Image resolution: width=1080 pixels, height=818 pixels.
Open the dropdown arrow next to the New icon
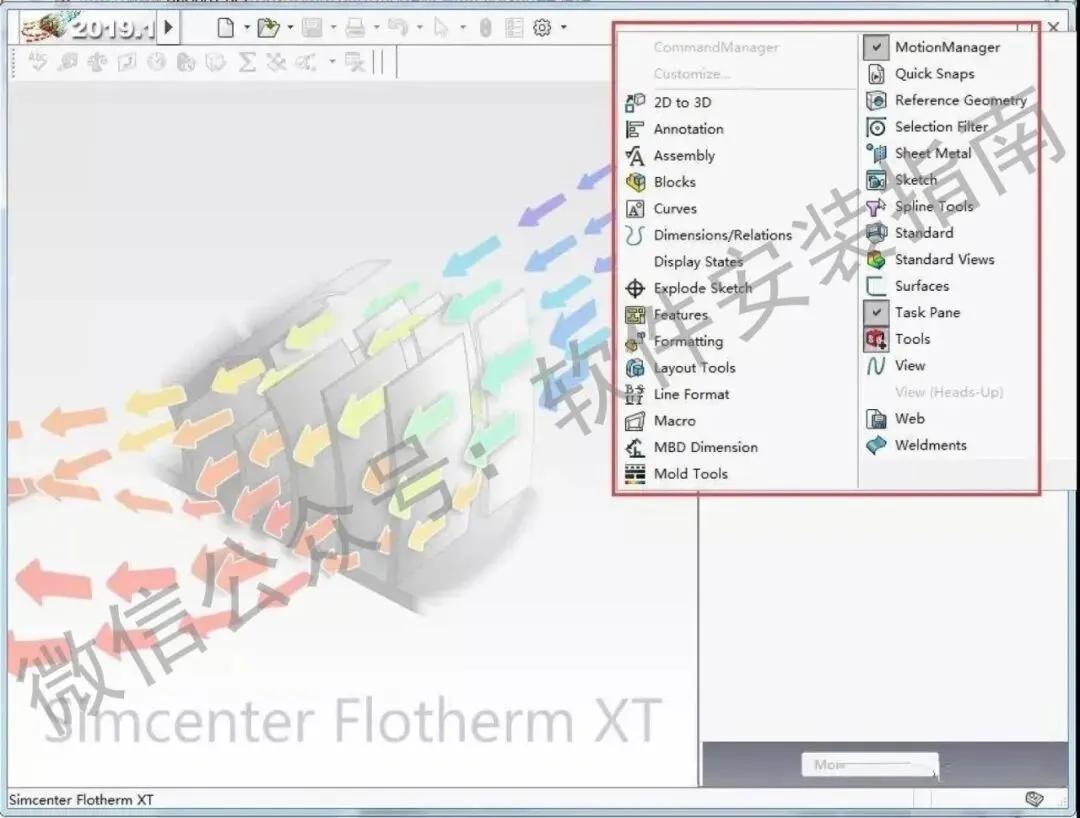tap(247, 28)
